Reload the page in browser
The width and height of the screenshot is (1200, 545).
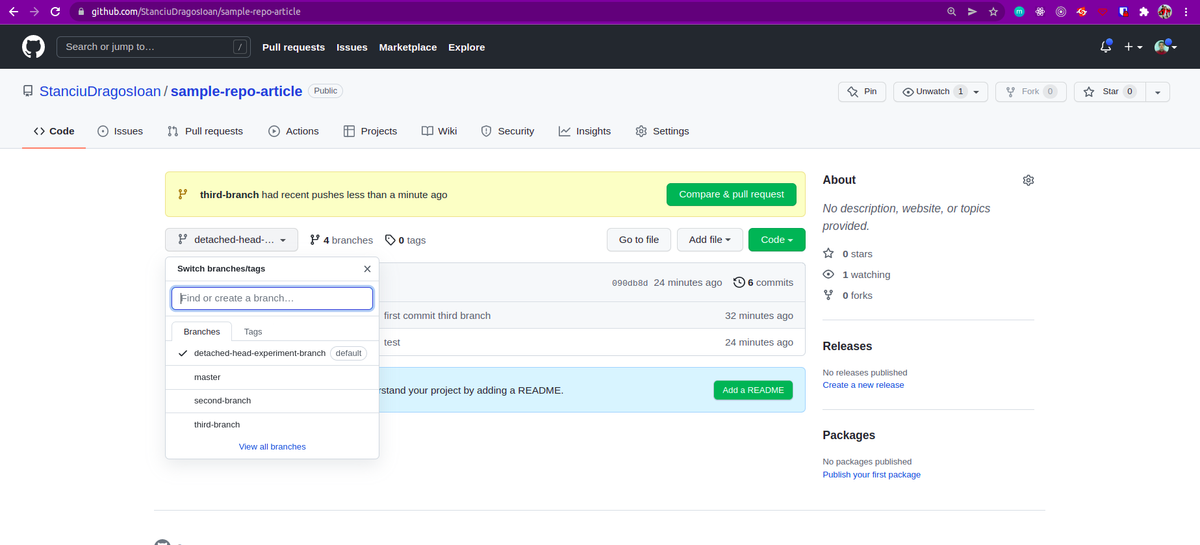(x=55, y=12)
